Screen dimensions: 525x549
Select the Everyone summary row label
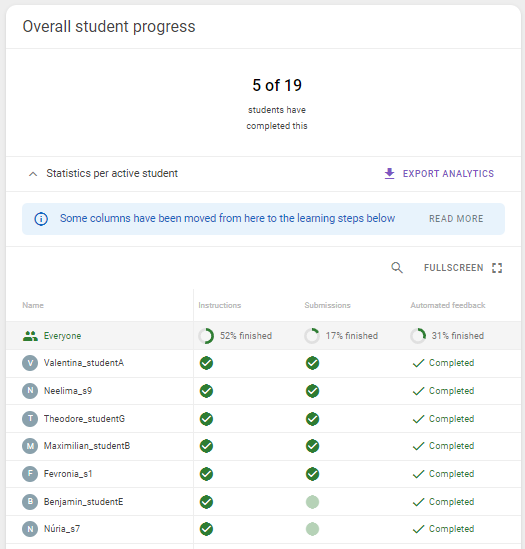62,336
